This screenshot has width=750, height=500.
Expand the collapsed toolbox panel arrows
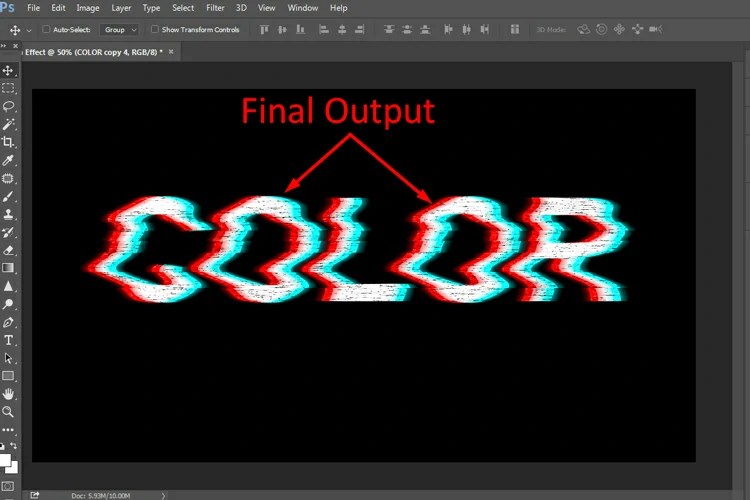(3, 46)
